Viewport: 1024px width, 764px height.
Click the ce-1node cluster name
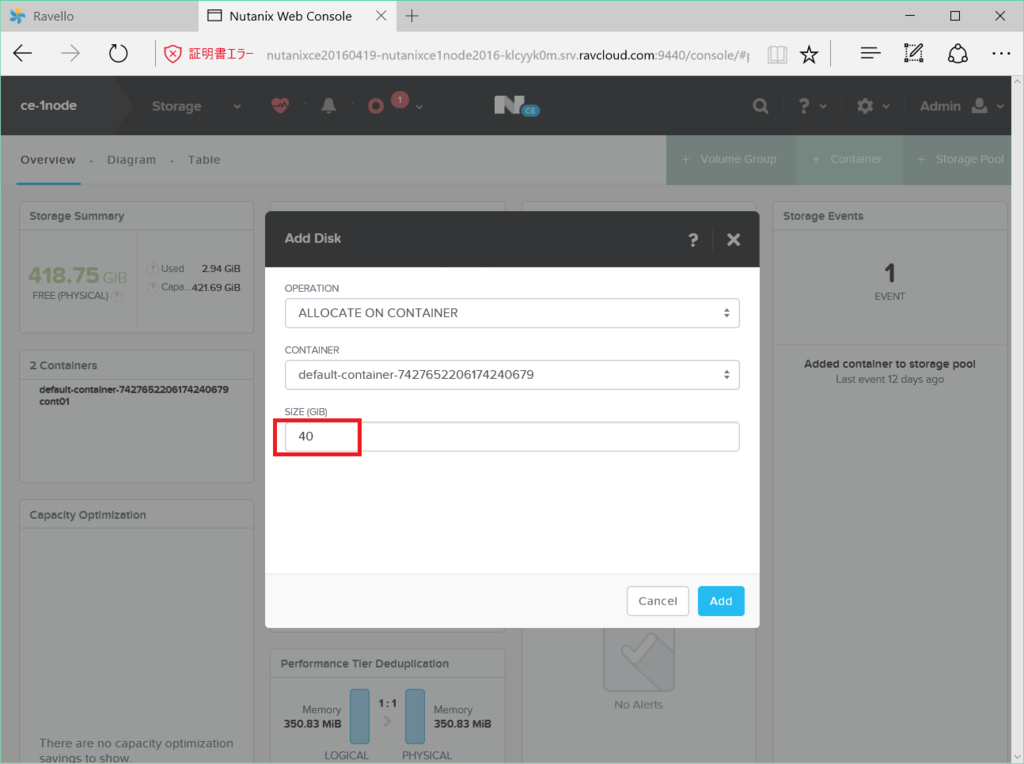pyautogui.click(x=48, y=106)
